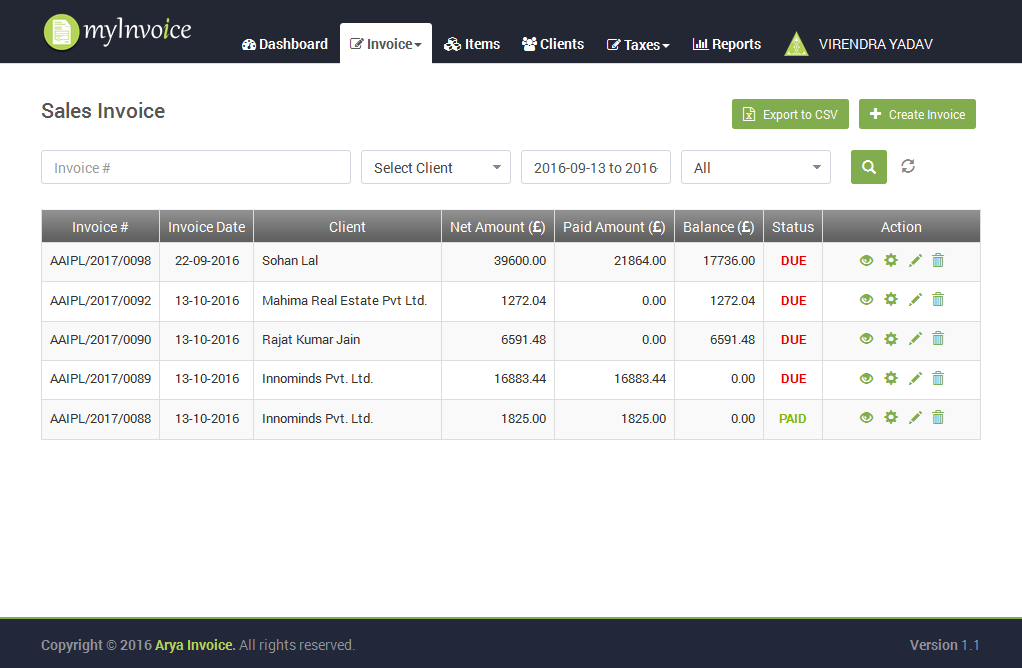Expand the Taxes menu dropdown
The image size is (1022, 668).
click(638, 45)
